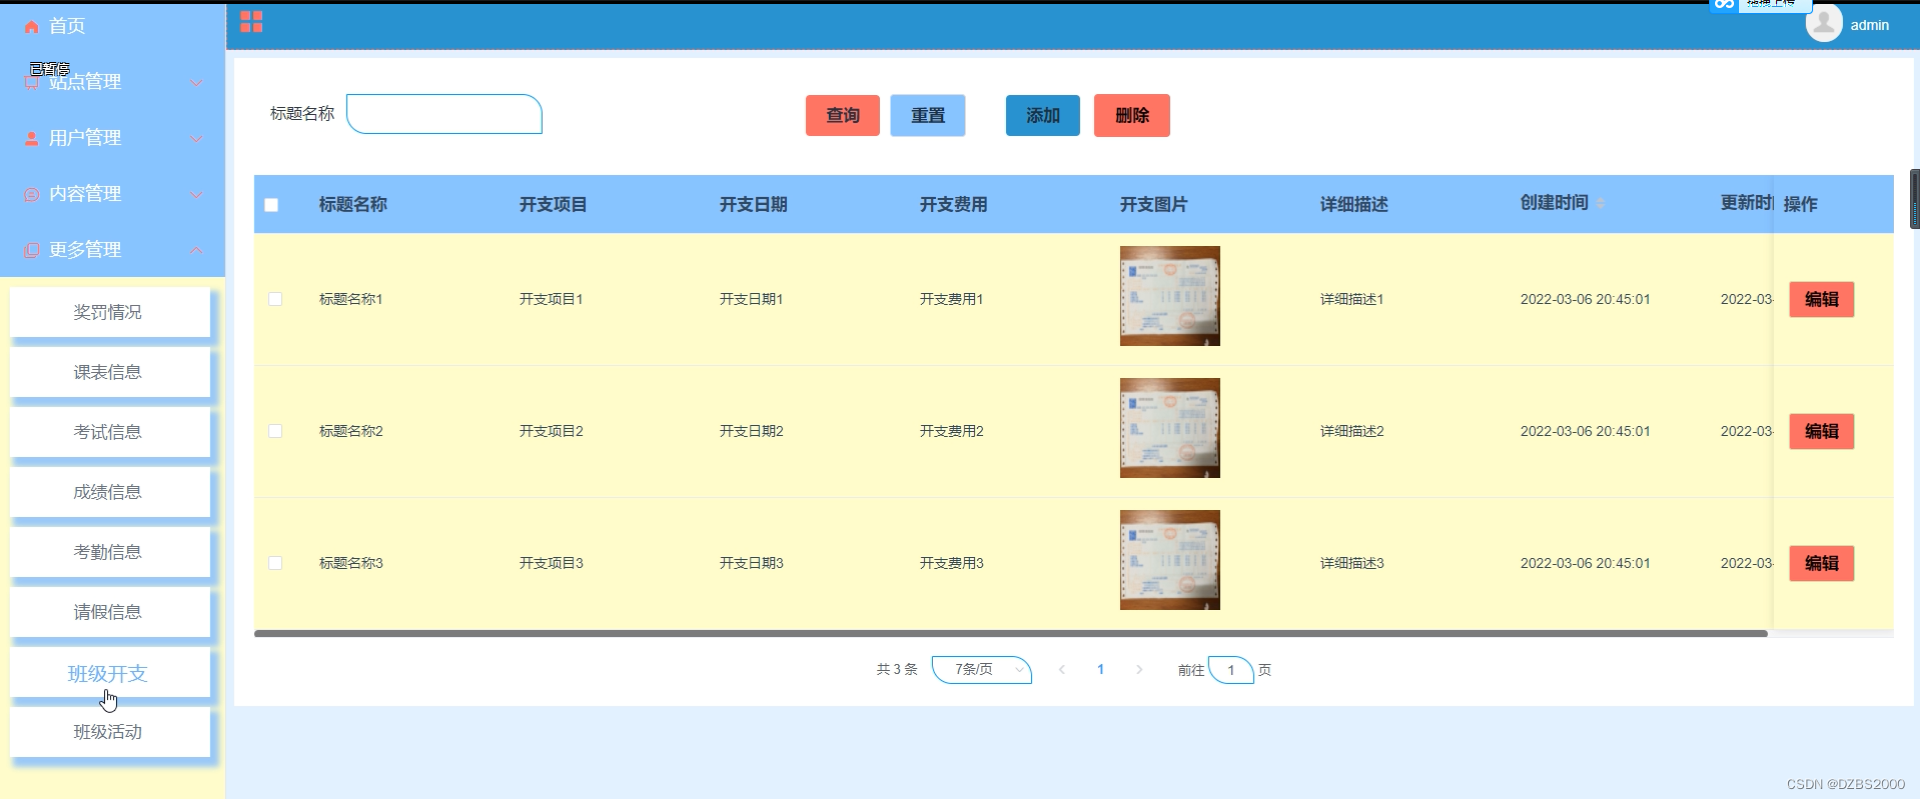Click the 内容管理 sidebar icon

(x=32, y=194)
